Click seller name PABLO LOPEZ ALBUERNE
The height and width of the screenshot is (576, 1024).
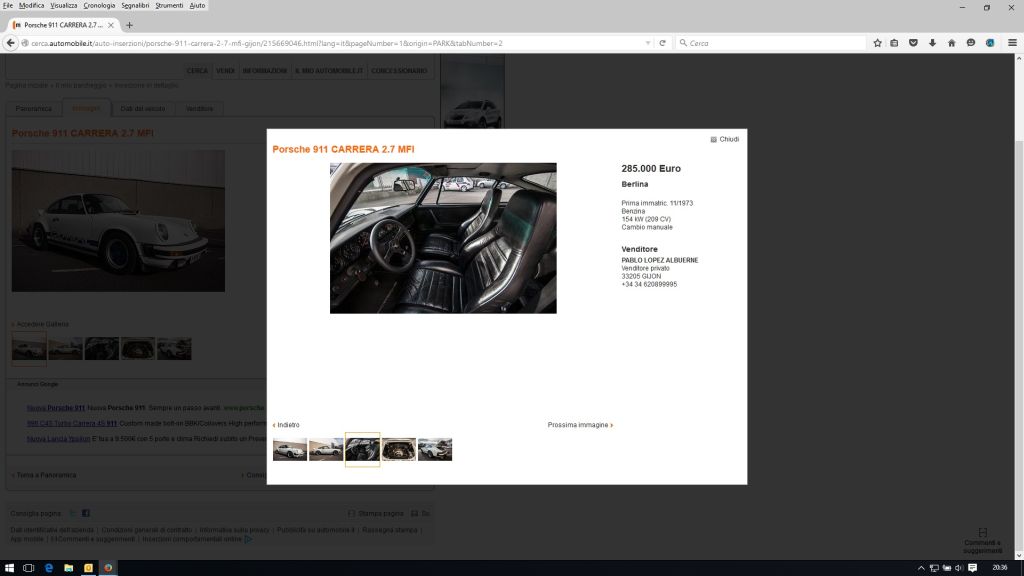[x=660, y=260]
